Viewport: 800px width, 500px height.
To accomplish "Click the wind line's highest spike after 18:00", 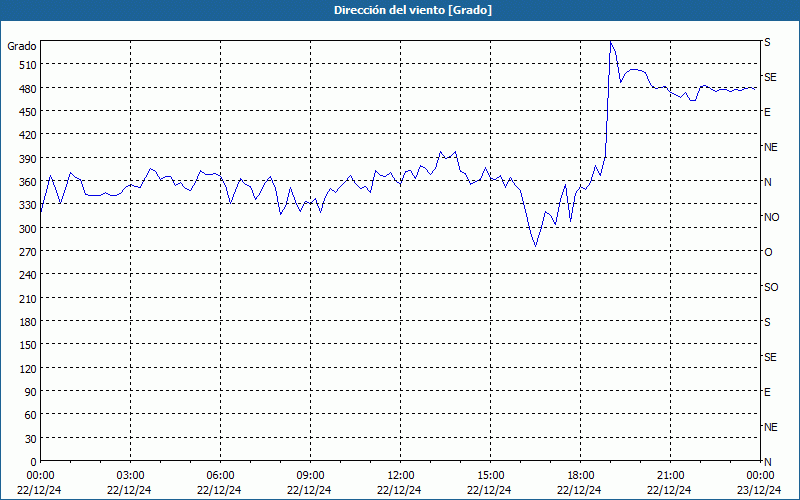I will (611, 42).
